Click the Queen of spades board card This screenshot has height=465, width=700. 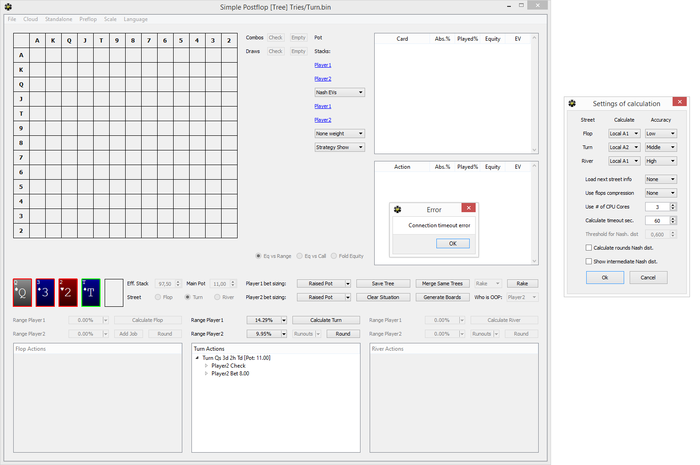(x=22, y=292)
